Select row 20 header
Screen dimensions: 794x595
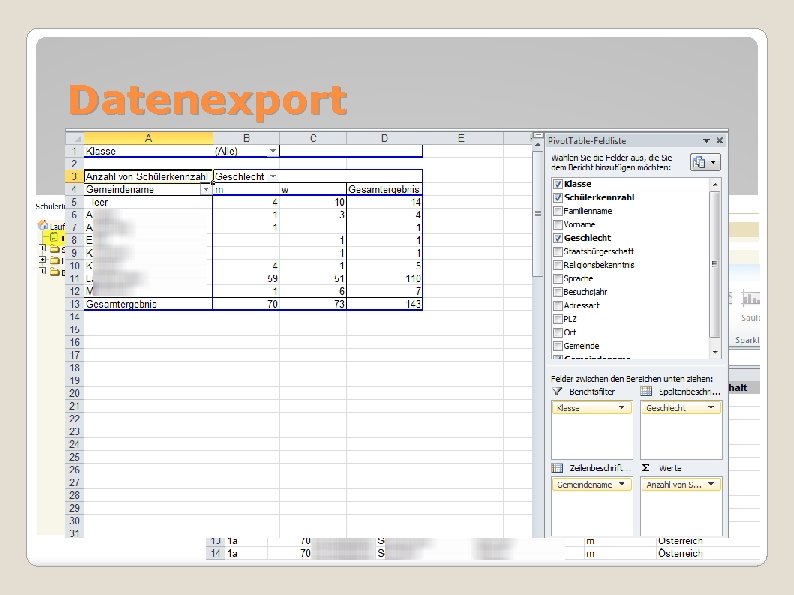click(x=75, y=393)
